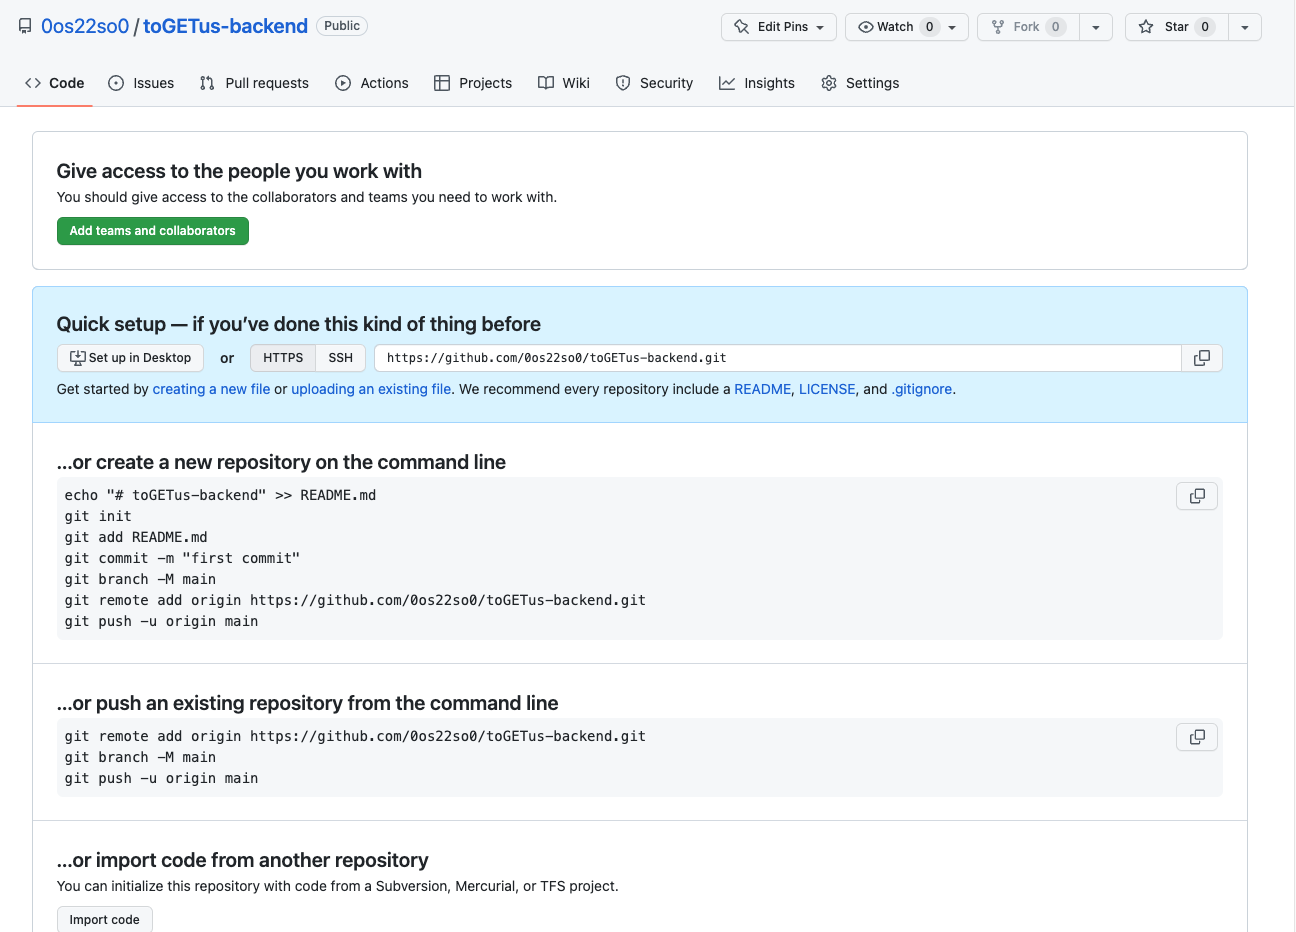Expand the Edit Pins dropdown
This screenshot has height=932, width=1296.
click(x=781, y=27)
